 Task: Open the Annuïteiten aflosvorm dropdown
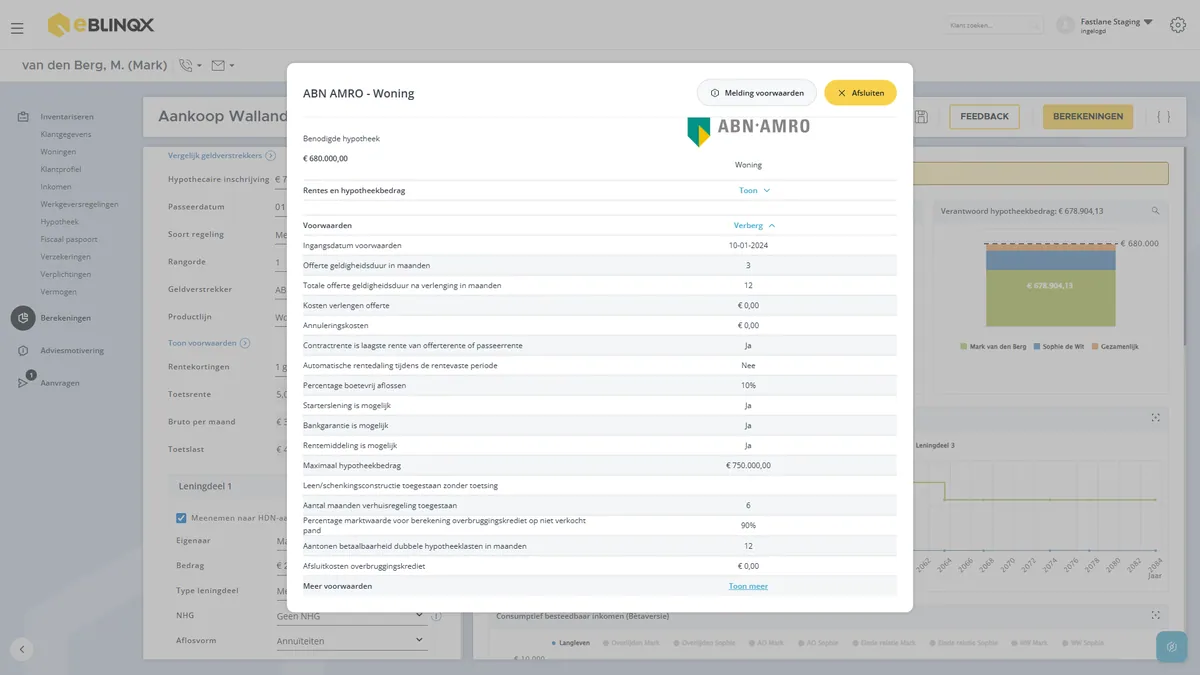click(352, 641)
